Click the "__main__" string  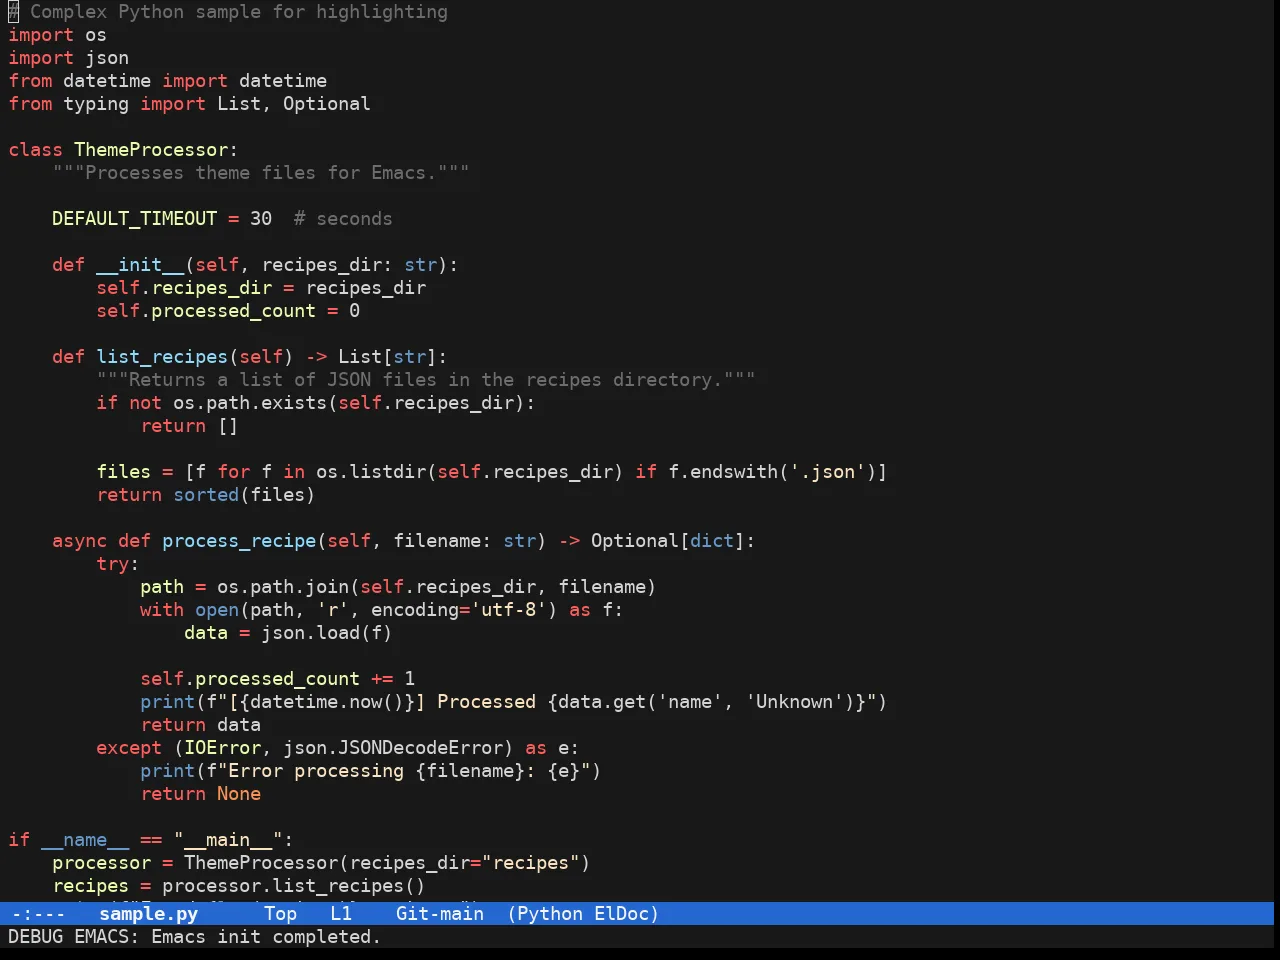[x=228, y=840]
